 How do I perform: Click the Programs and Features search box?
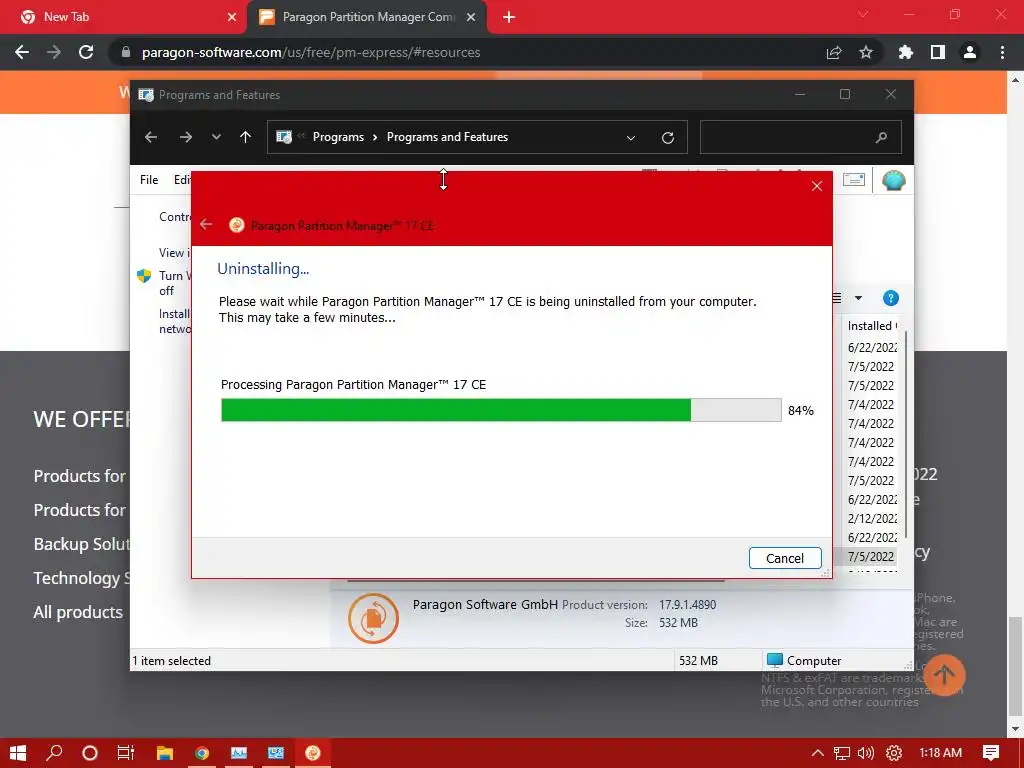point(801,137)
